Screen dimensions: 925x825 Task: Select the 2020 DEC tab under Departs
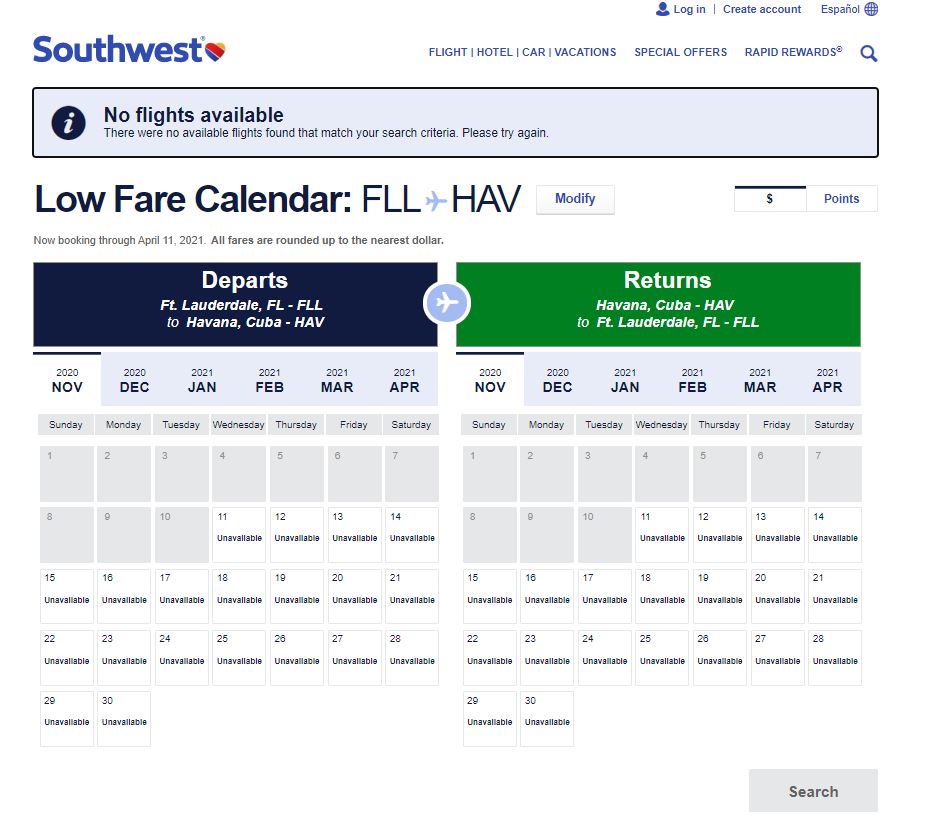tap(135, 380)
